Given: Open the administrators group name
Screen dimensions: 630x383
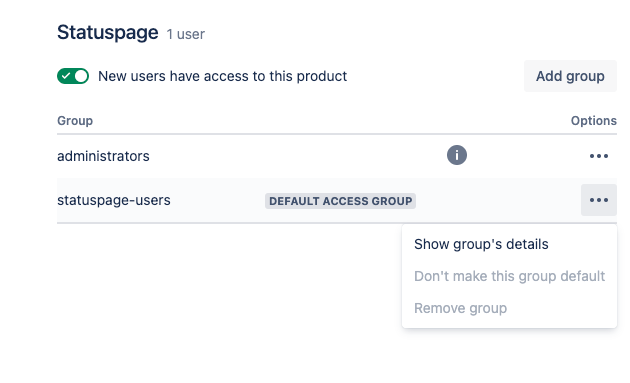Looking at the screenshot, I should [x=103, y=156].
